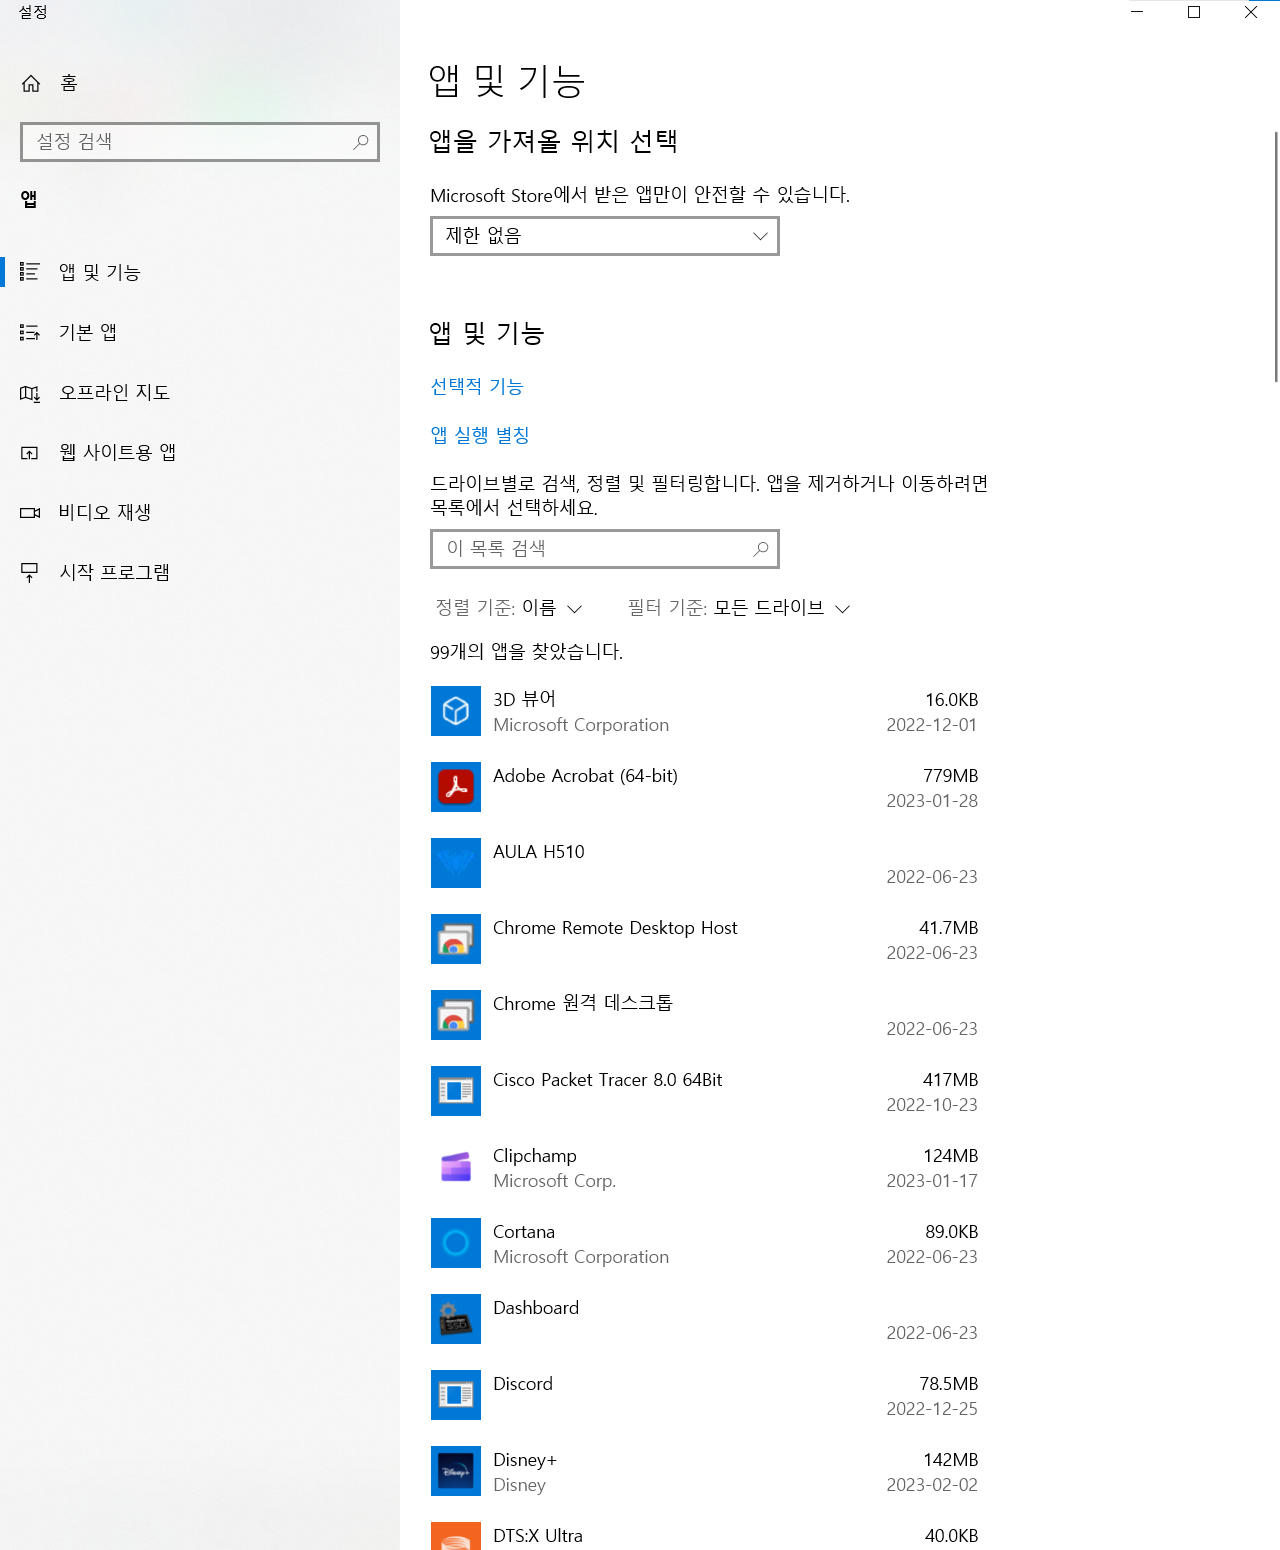Click the Adobe Acrobat app icon

coord(456,787)
